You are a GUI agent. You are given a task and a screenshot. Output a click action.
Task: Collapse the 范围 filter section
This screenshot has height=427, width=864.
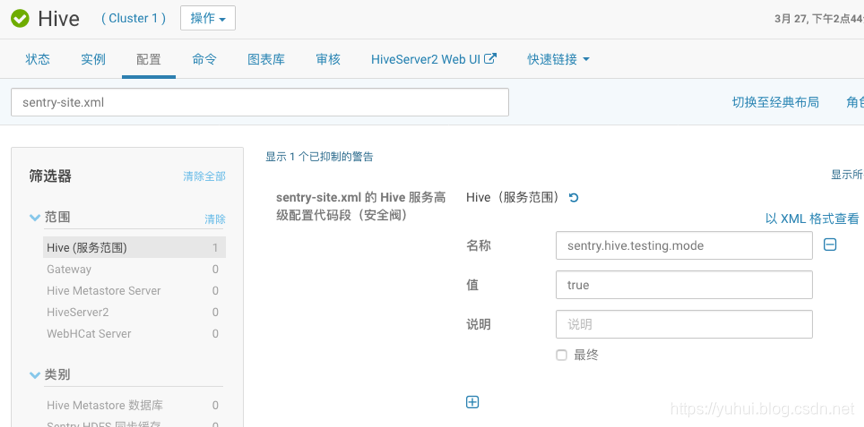[35, 218]
